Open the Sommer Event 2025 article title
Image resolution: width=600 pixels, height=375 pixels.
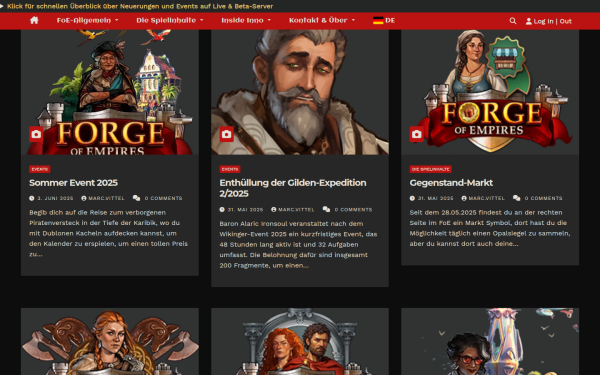(73, 183)
